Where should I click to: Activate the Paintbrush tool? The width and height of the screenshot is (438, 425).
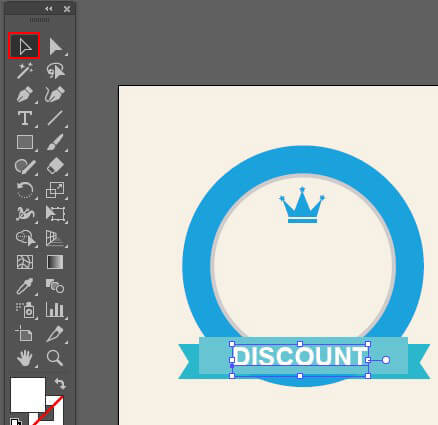coord(55,142)
